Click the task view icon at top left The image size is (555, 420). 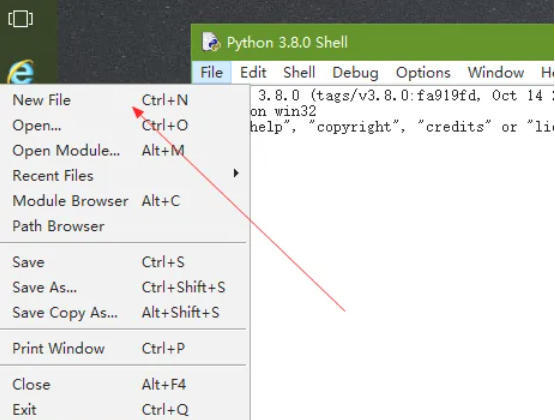[x=21, y=18]
